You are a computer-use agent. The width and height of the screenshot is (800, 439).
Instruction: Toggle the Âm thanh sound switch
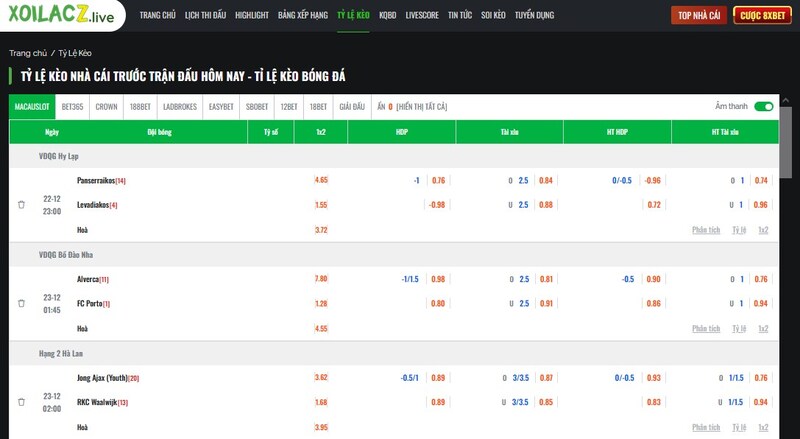pos(764,106)
